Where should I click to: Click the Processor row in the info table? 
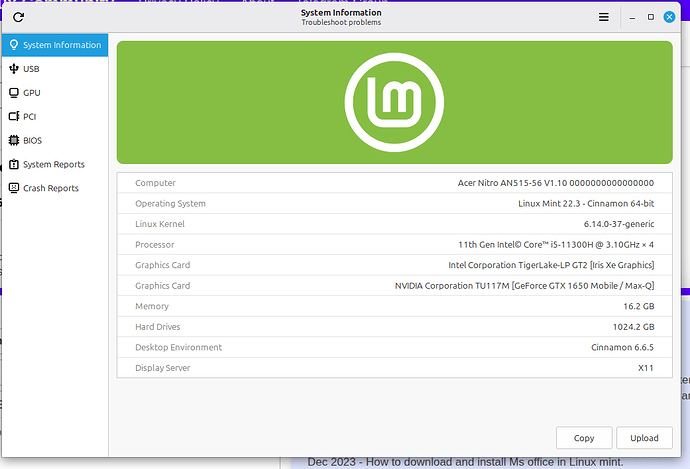tap(394, 245)
